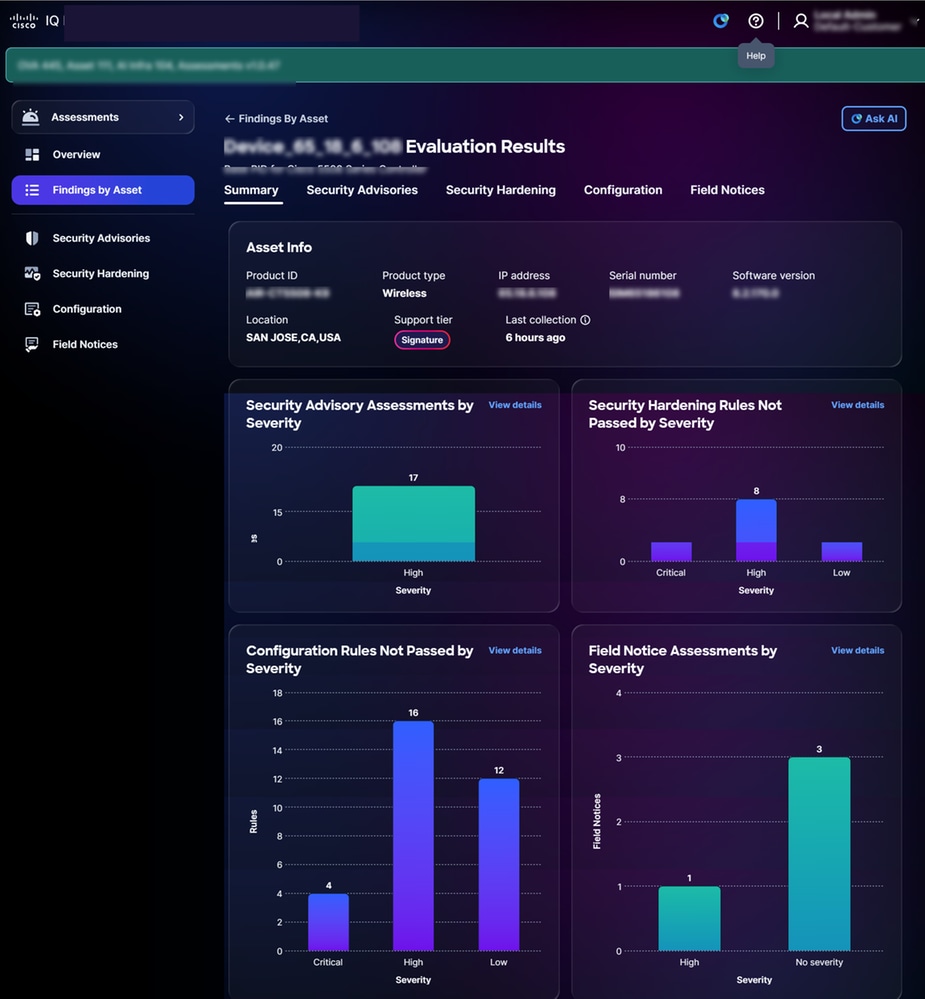Viewport: 925px width, 999px height.
Task: Open the Field Notices tab
Action: [x=728, y=190]
